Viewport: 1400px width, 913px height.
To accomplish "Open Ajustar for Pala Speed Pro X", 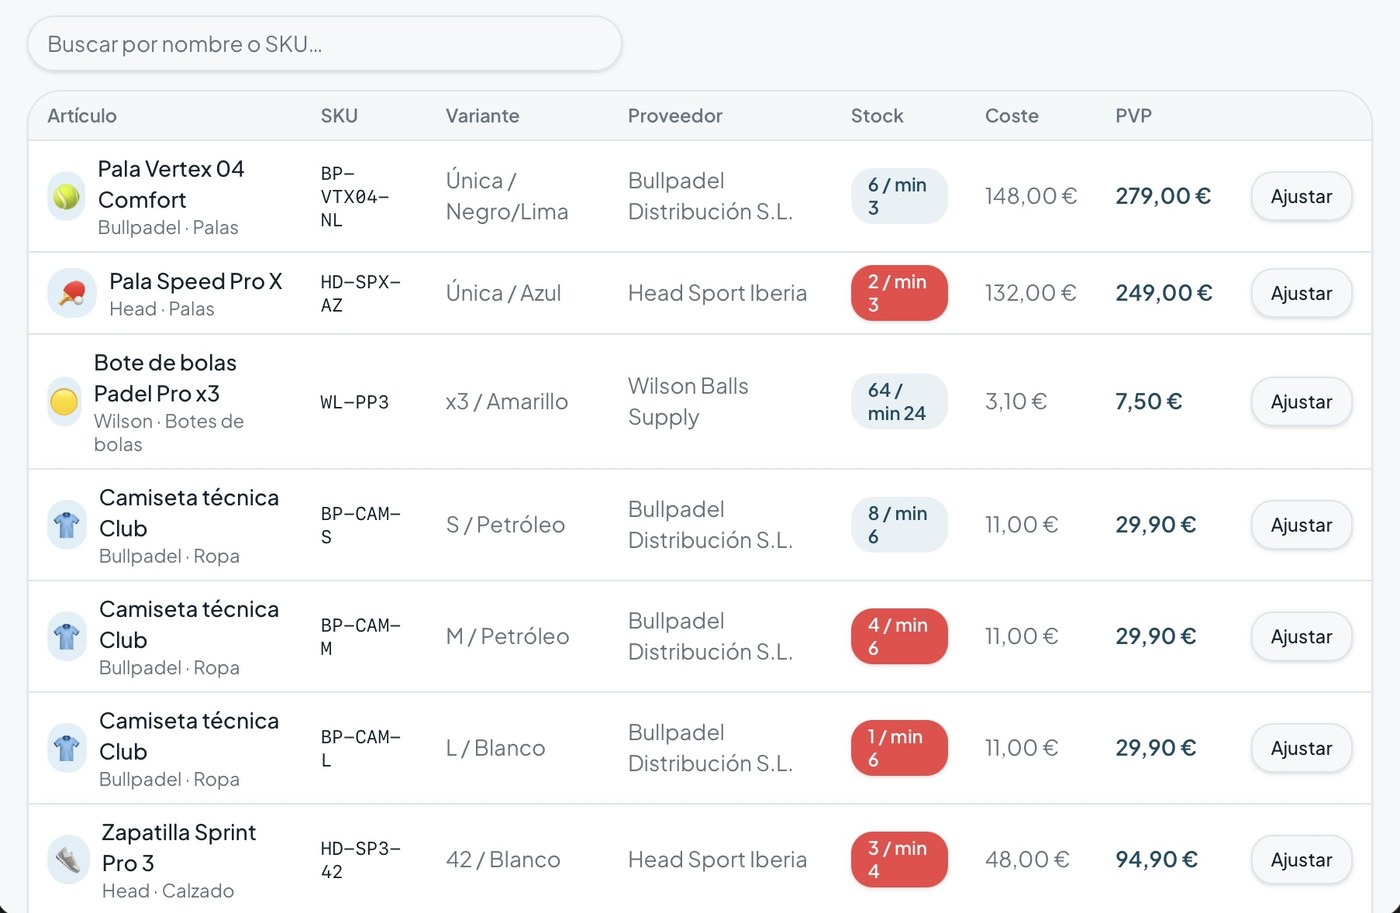I will pos(1301,293).
